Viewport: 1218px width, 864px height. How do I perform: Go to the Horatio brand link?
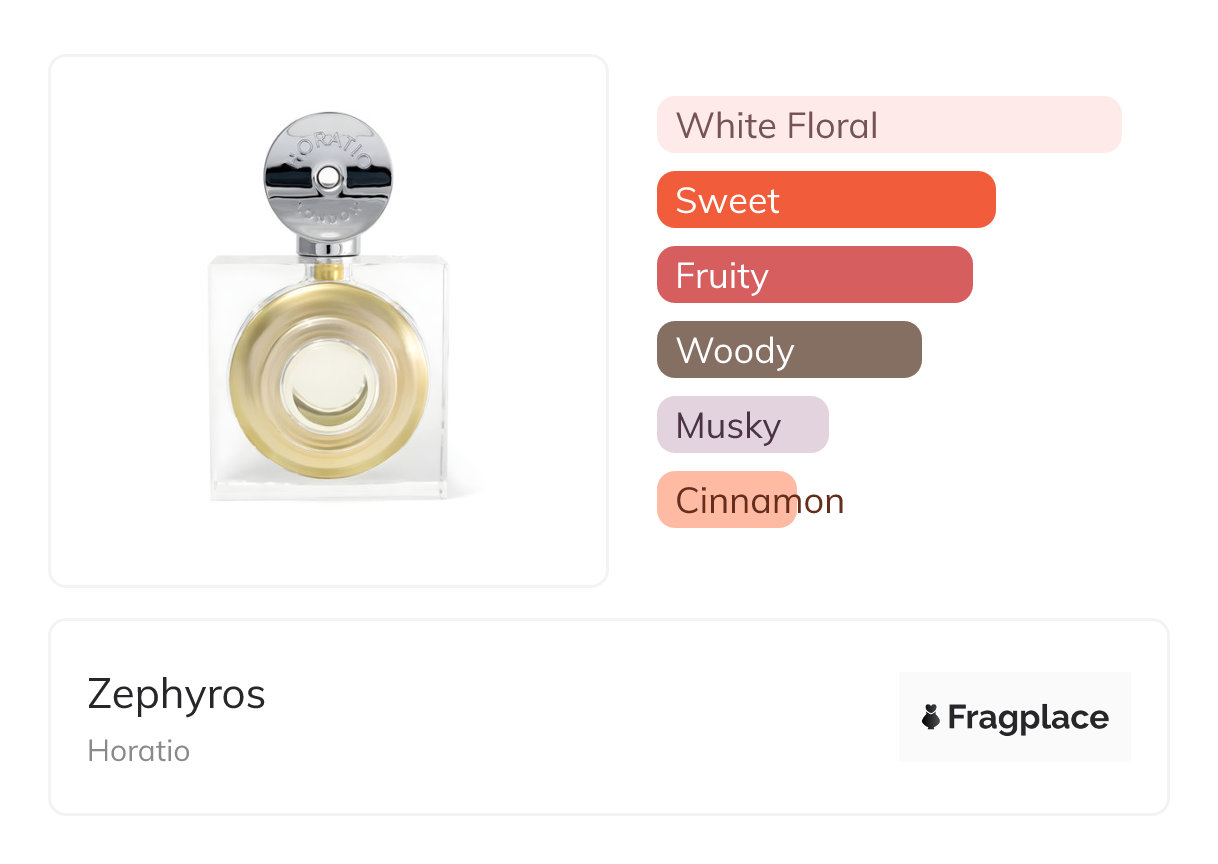click(139, 750)
